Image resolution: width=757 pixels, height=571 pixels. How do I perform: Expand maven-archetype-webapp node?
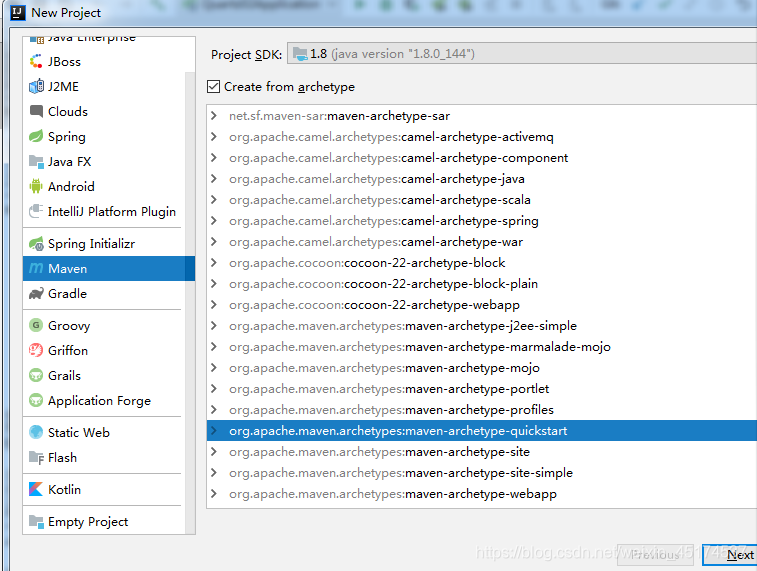click(214, 494)
